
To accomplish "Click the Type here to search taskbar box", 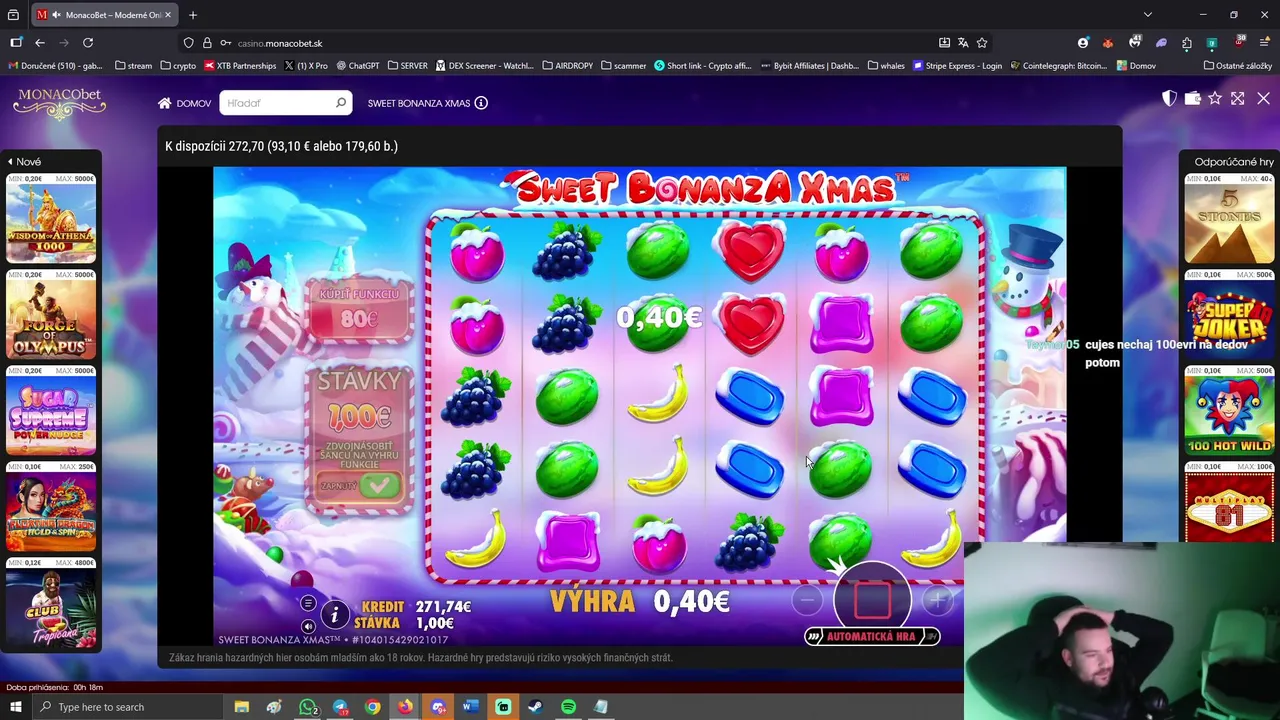I will [127, 707].
